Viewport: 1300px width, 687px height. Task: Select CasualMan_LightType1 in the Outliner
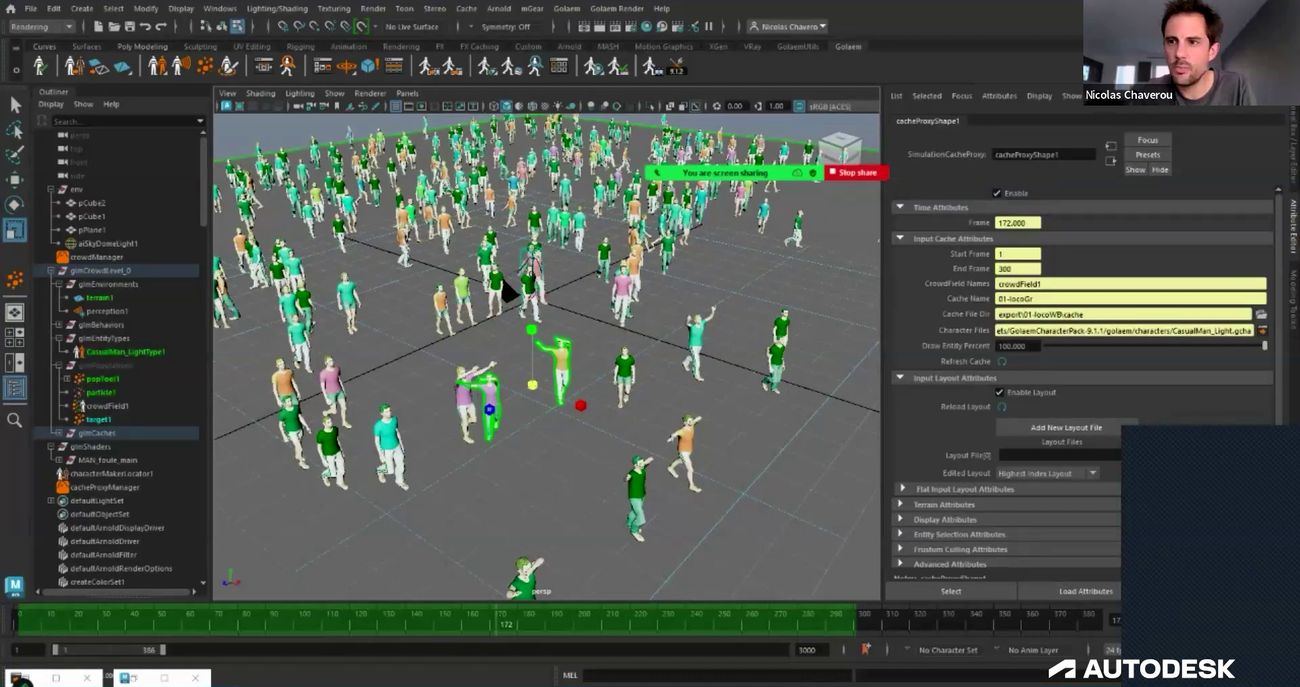pyautogui.click(x=125, y=352)
